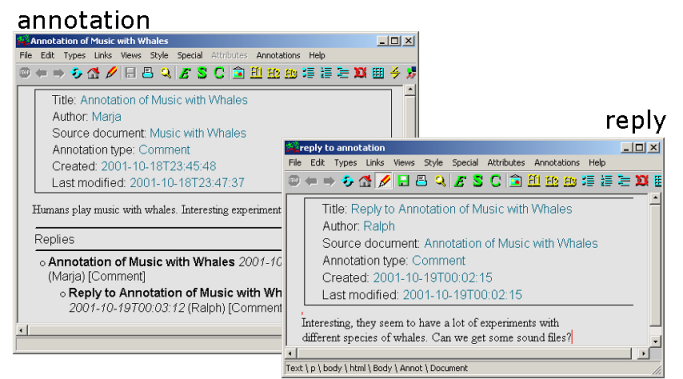Go to home page in reply window
This screenshot has width=683, height=379.
[365, 181]
